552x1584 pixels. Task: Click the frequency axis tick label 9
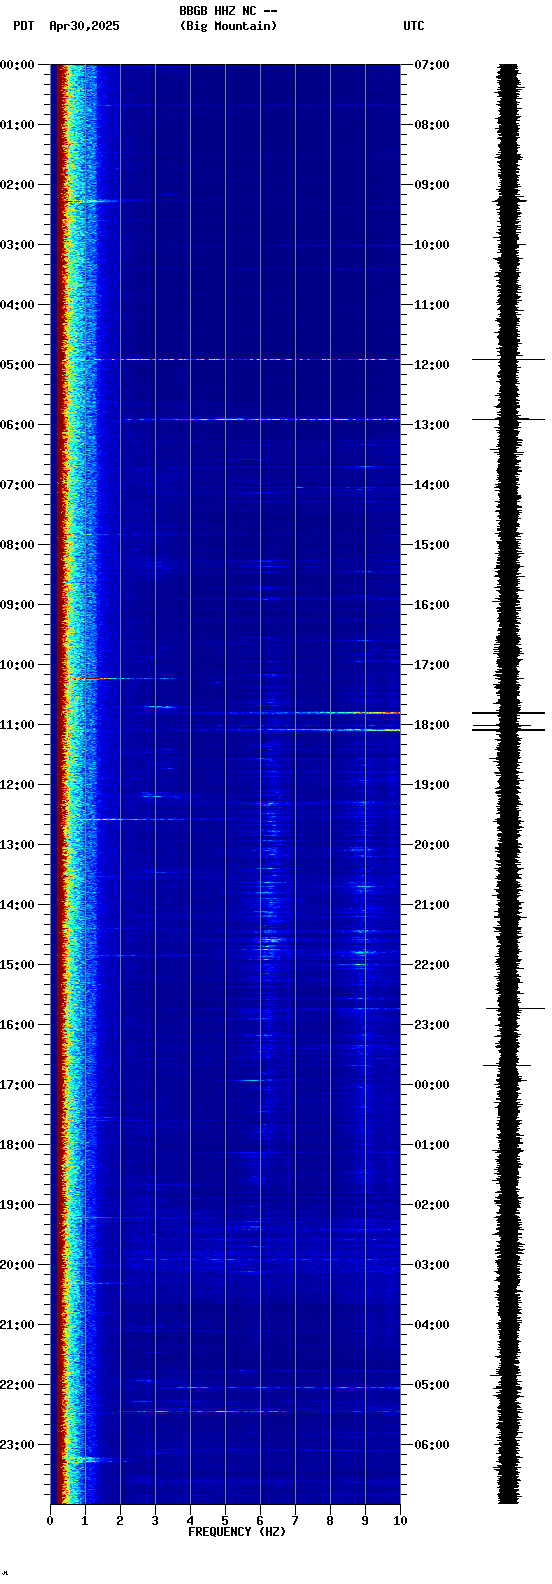[365, 1521]
